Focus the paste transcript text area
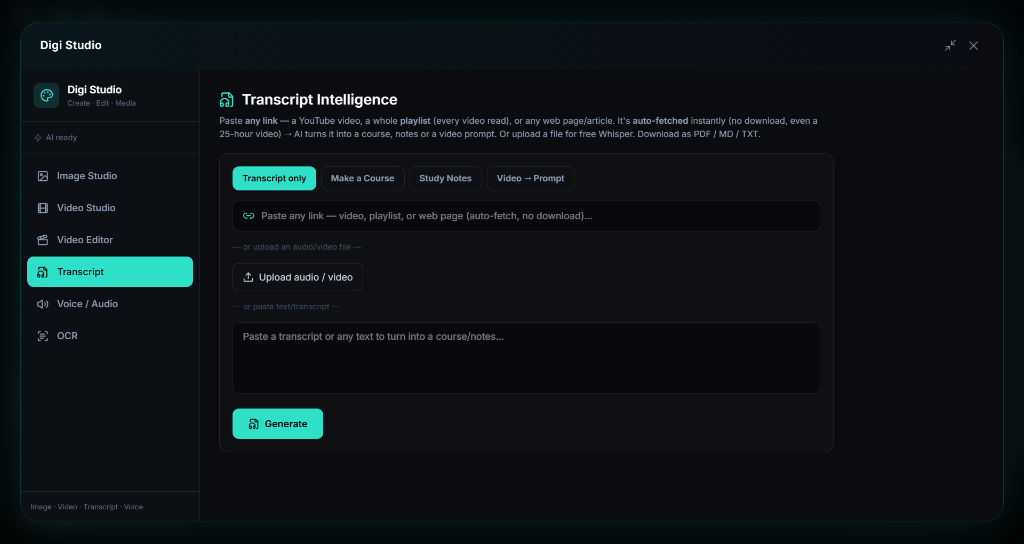1024x544 pixels. pos(526,358)
